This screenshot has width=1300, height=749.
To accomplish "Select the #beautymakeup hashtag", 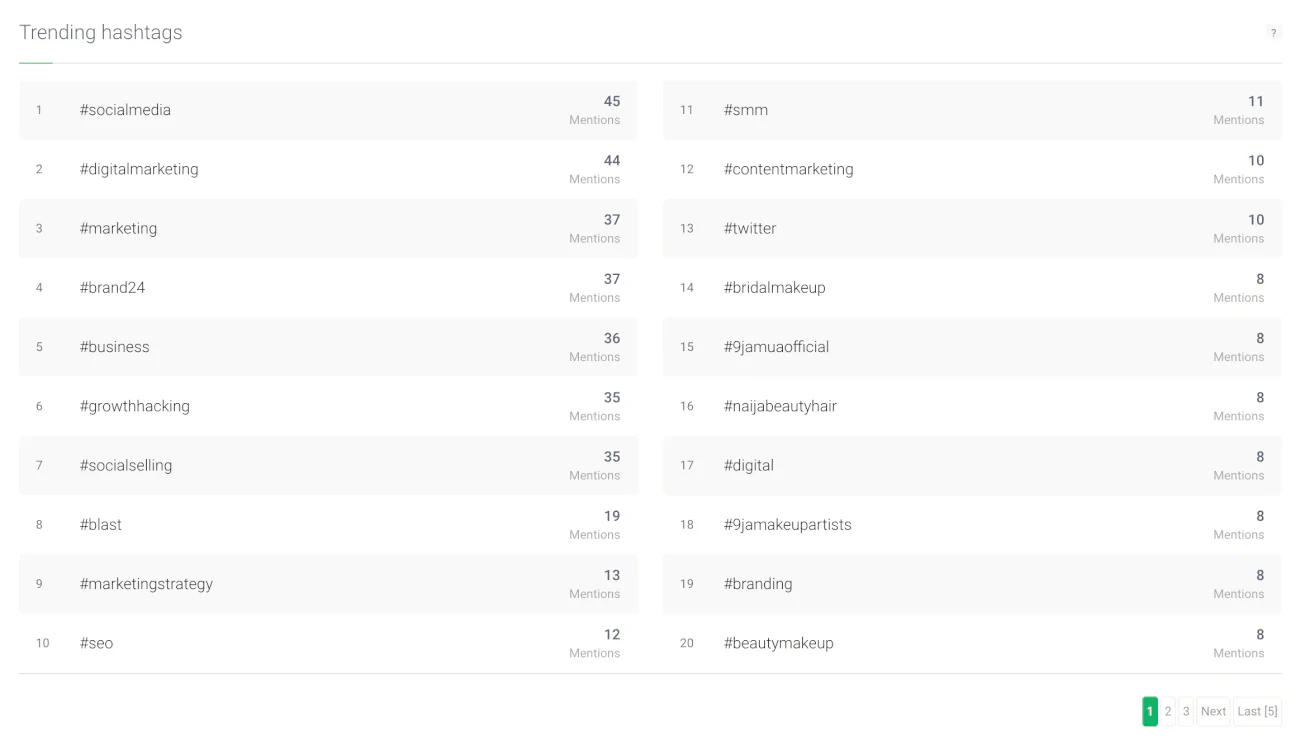I will point(778,643).
